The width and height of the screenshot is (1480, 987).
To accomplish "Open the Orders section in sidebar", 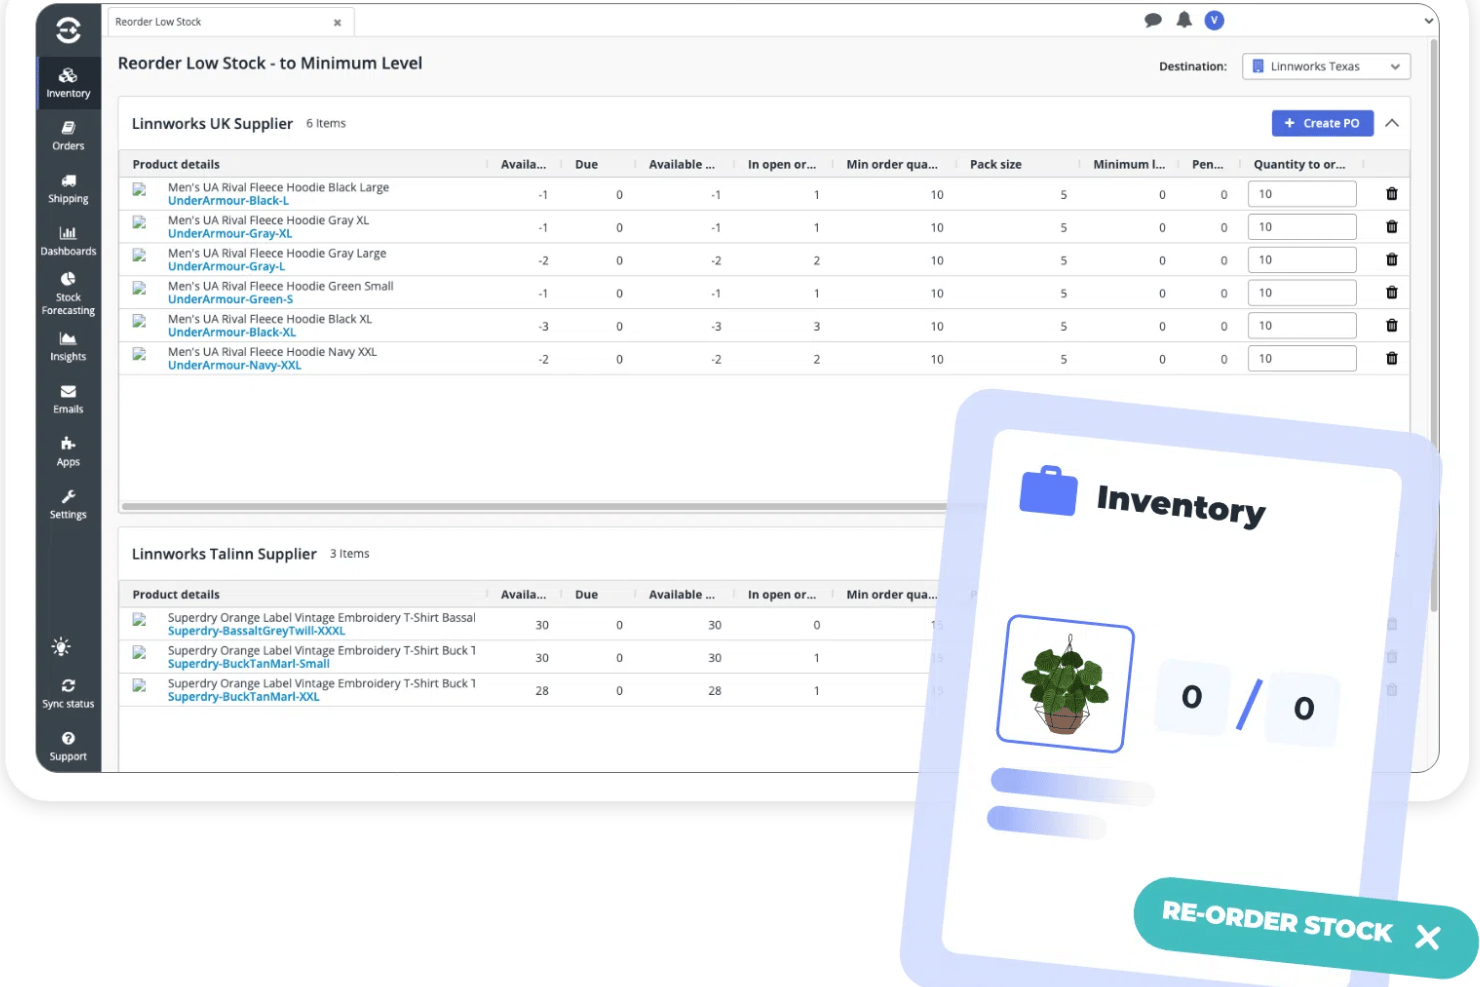I will coord(68,136).
